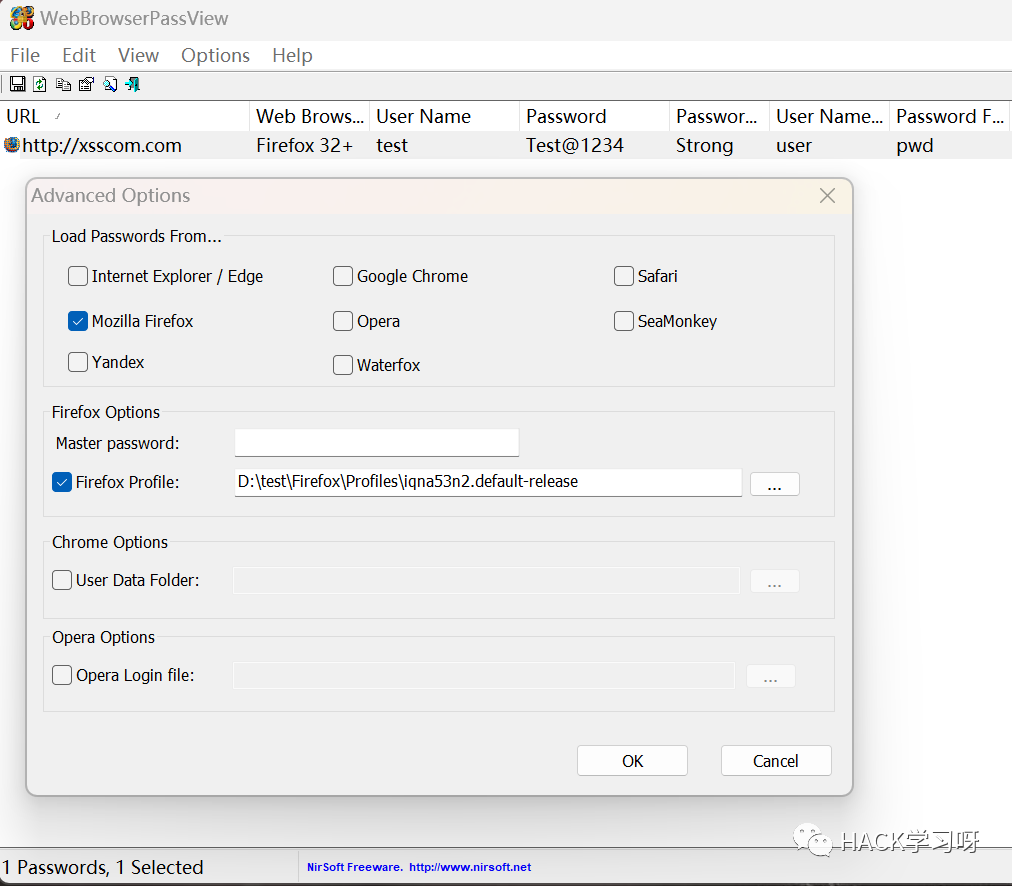Click the 'Firefox 32+' cell
1012x886 pixels.
tap(305, 145)
